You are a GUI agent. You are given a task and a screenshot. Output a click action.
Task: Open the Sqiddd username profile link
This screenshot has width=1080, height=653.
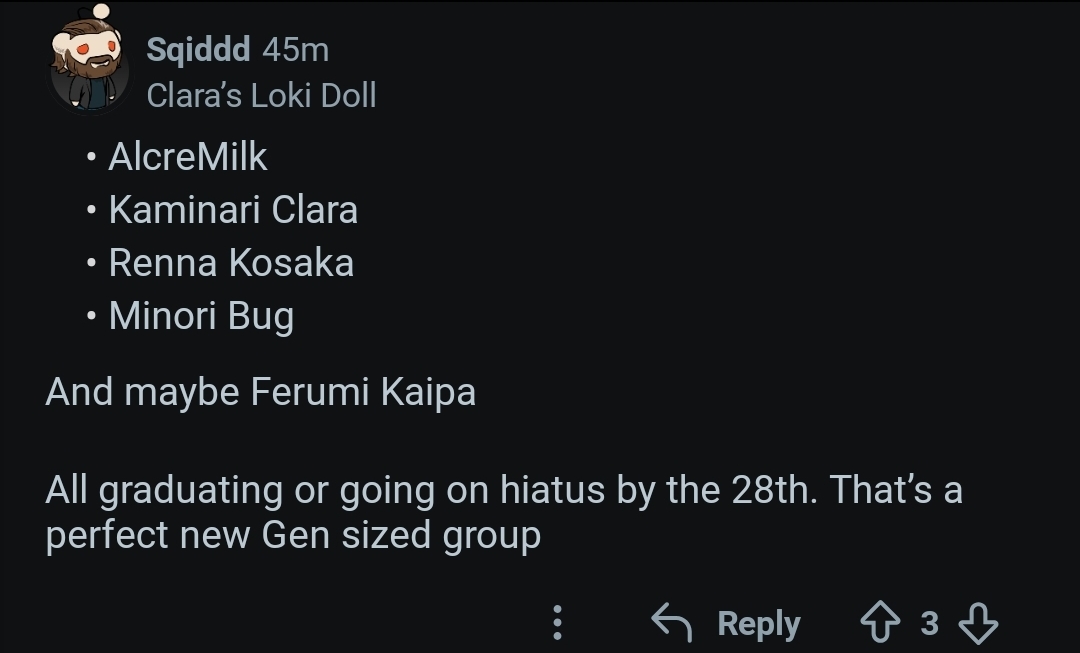point(198,50)
